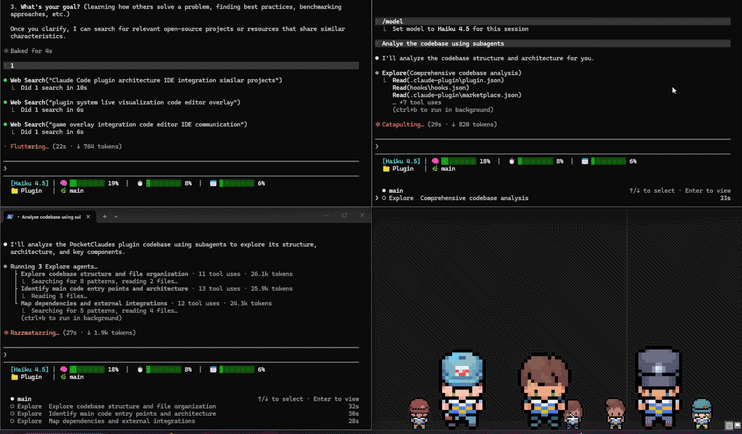Click the git branch icon in Fluttering pane
Viewport: 742px width, 434px height.
coord(63,191)
